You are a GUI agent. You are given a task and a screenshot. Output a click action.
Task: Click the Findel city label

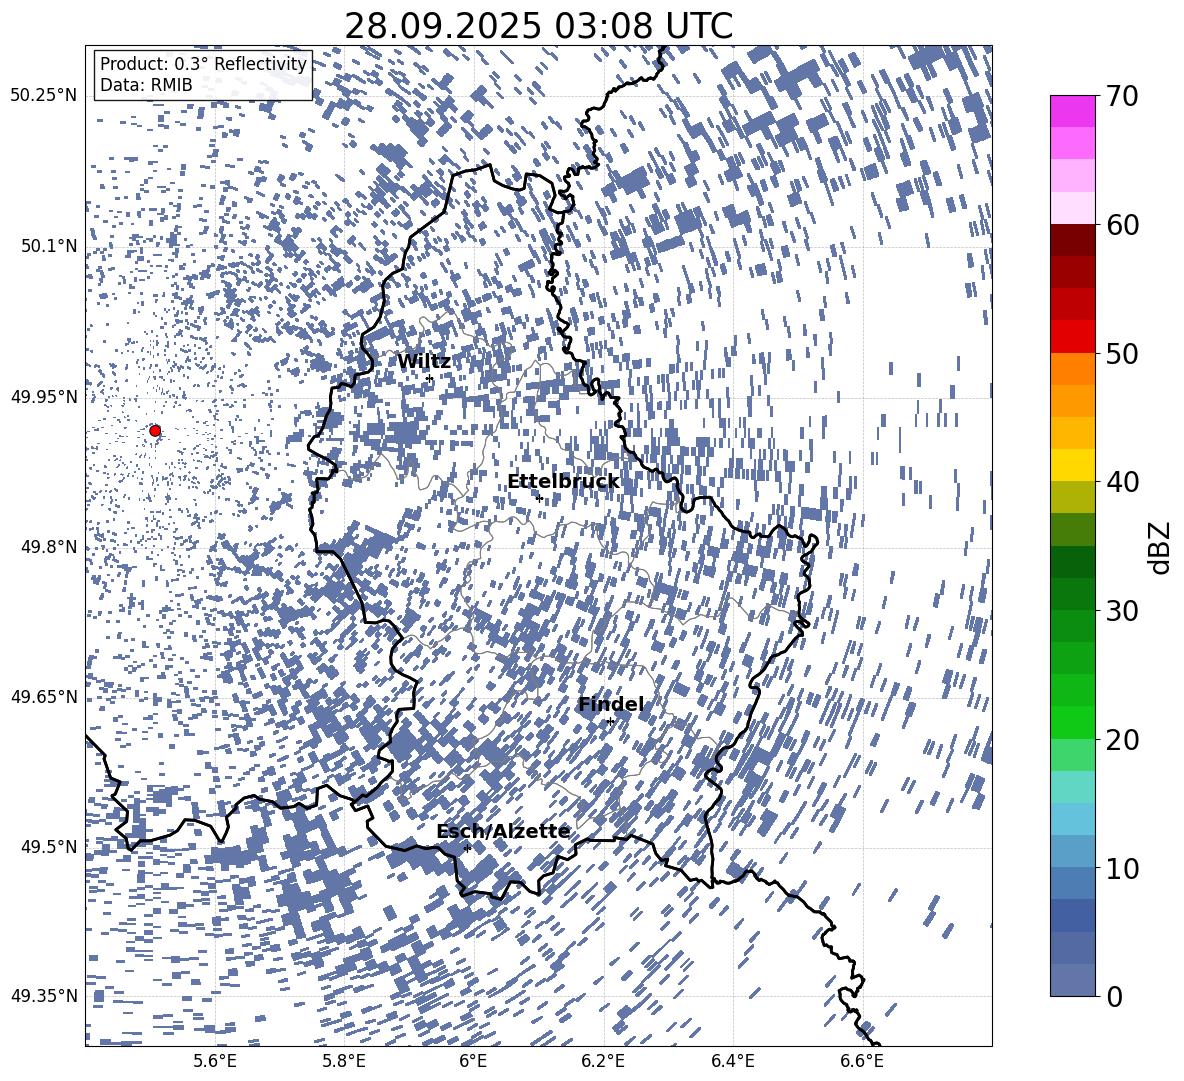tap(611, 704)
